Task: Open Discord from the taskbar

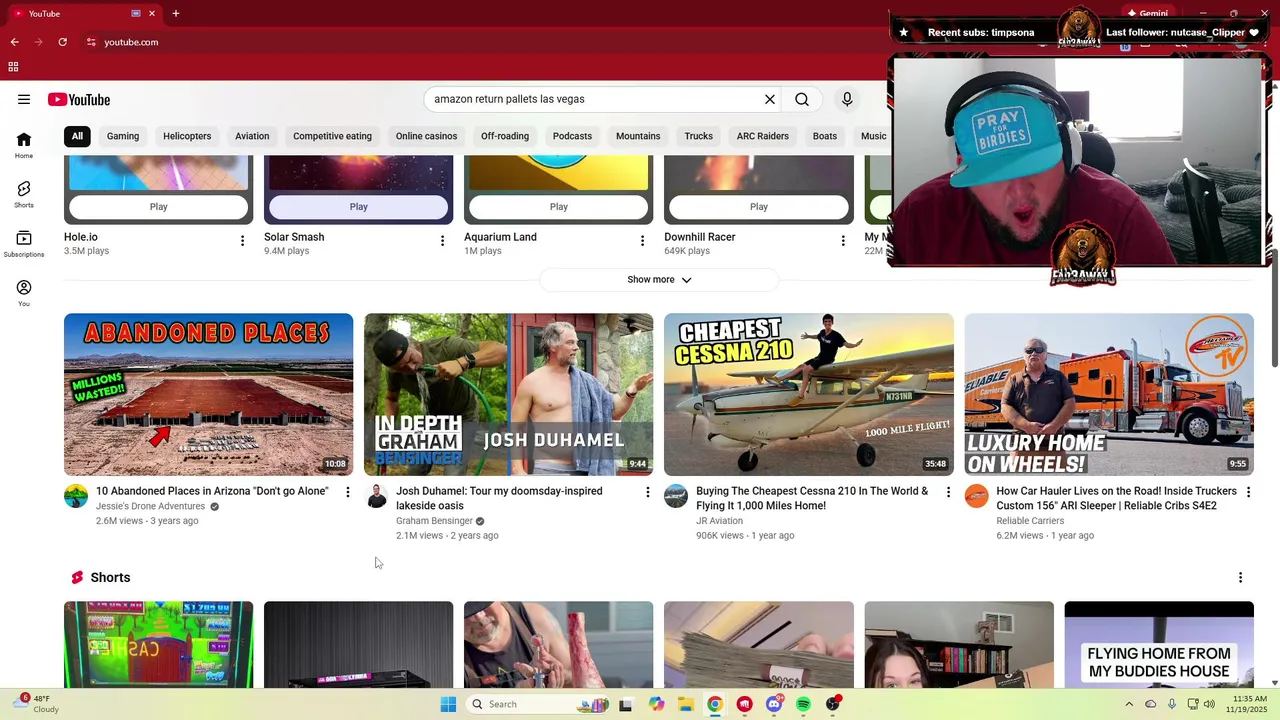Action: [774, 704]
